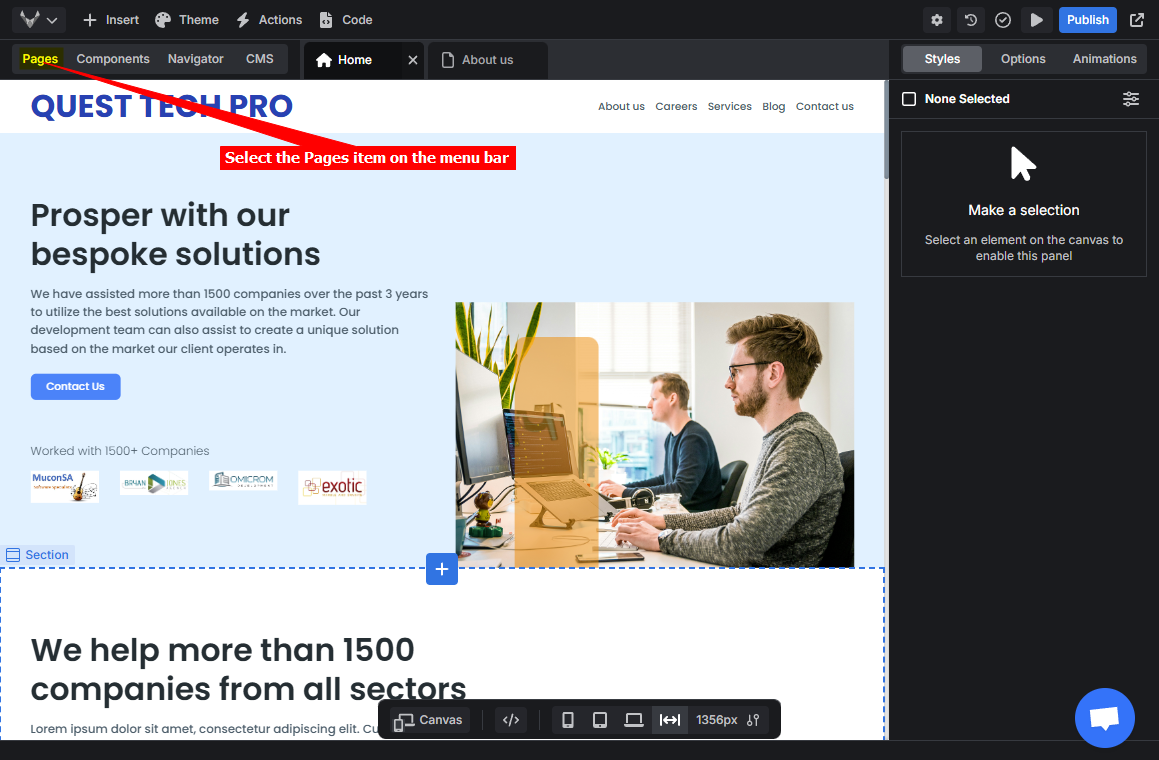Screen dimensions: 1159x760
Task: Click the QUEST TECH PRO logo heading
Action: [x=162, y=106]
